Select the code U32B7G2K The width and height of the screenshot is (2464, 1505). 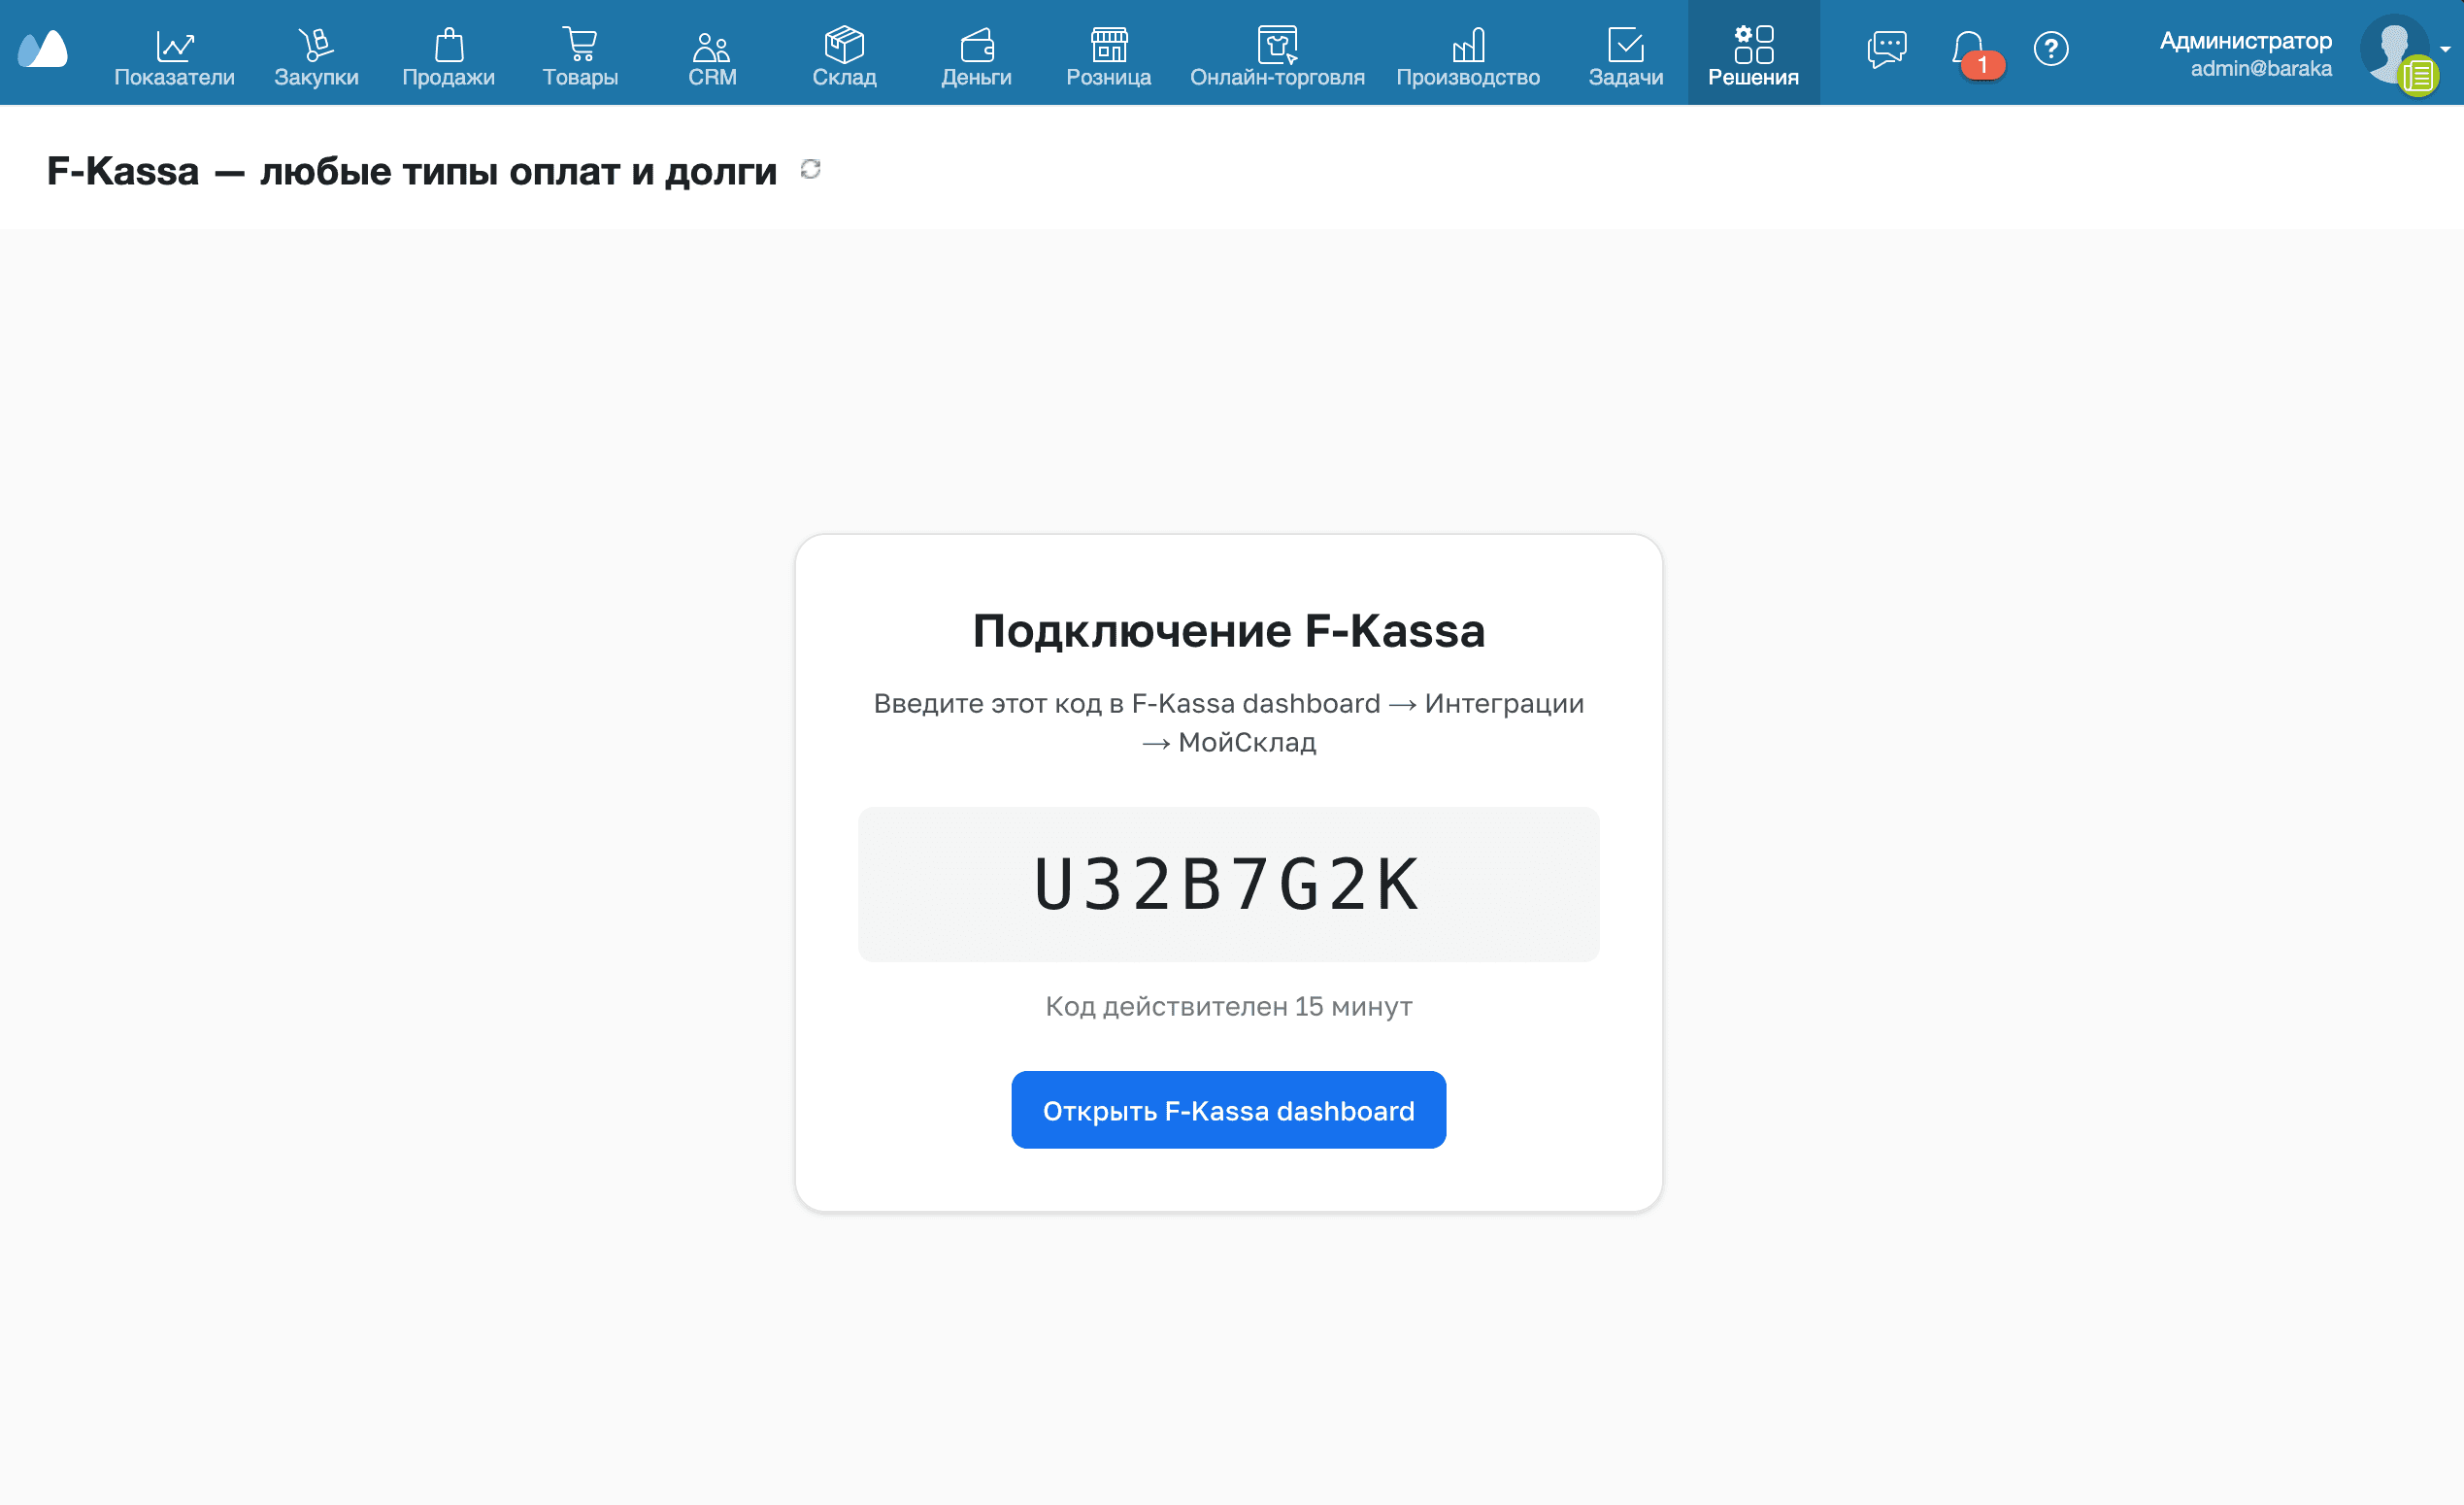pyautogui.click(x=1228, y=885)
